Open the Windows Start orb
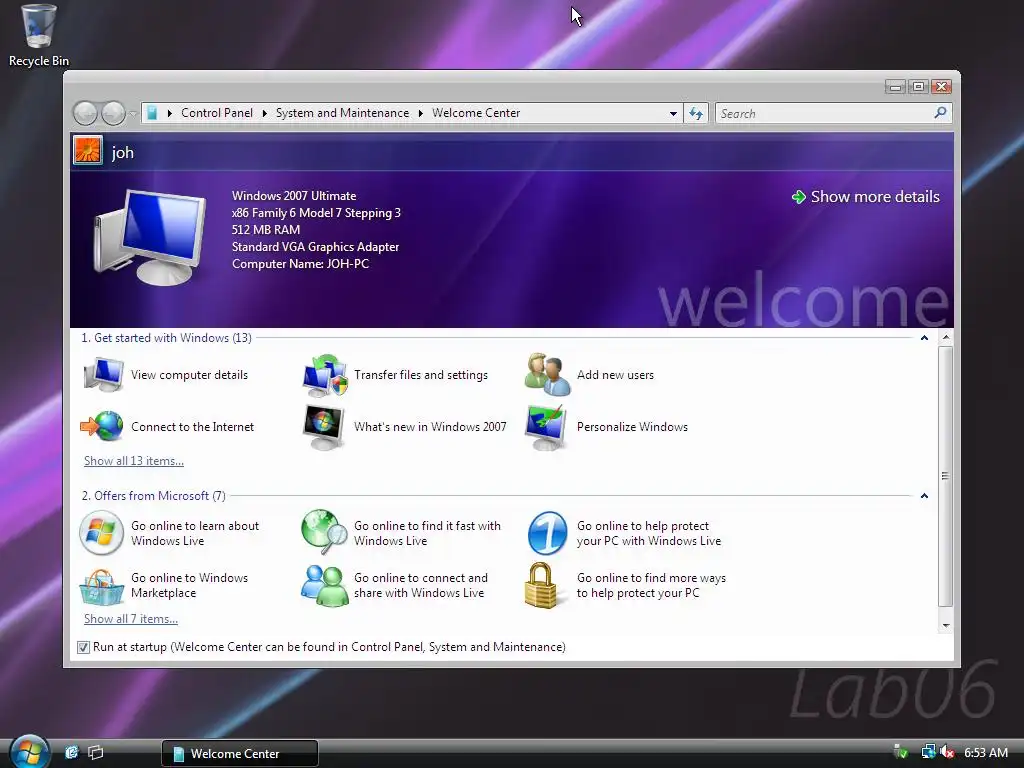This screenshot has width=1024, height=768. pyautogui.click(x=29, y=752)
